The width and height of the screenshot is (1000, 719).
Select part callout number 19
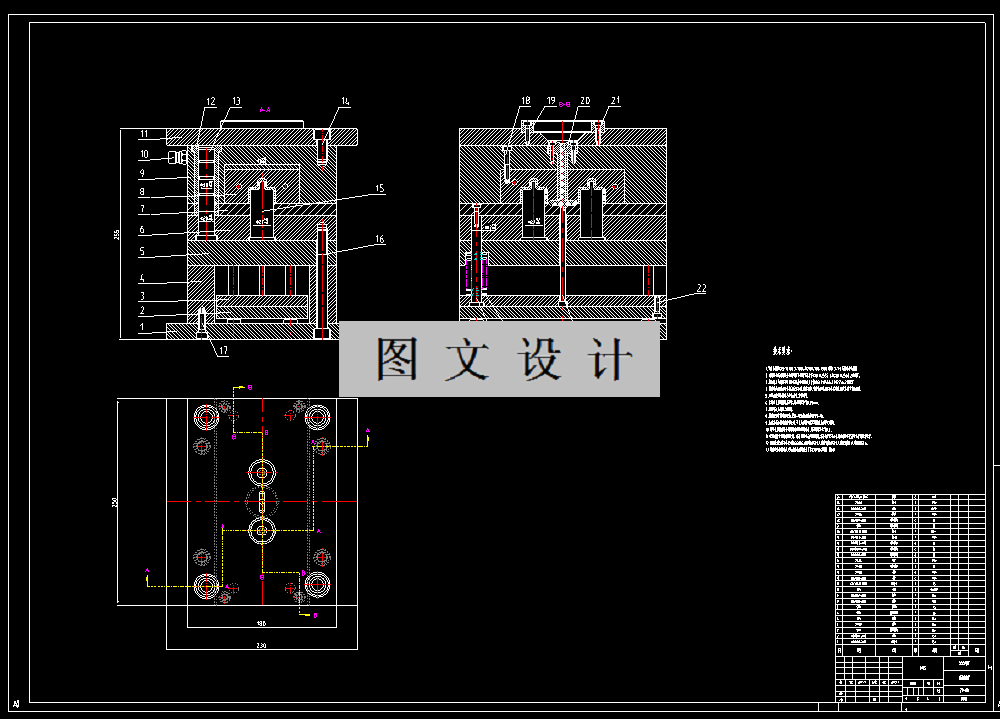[x=551, y=101]
